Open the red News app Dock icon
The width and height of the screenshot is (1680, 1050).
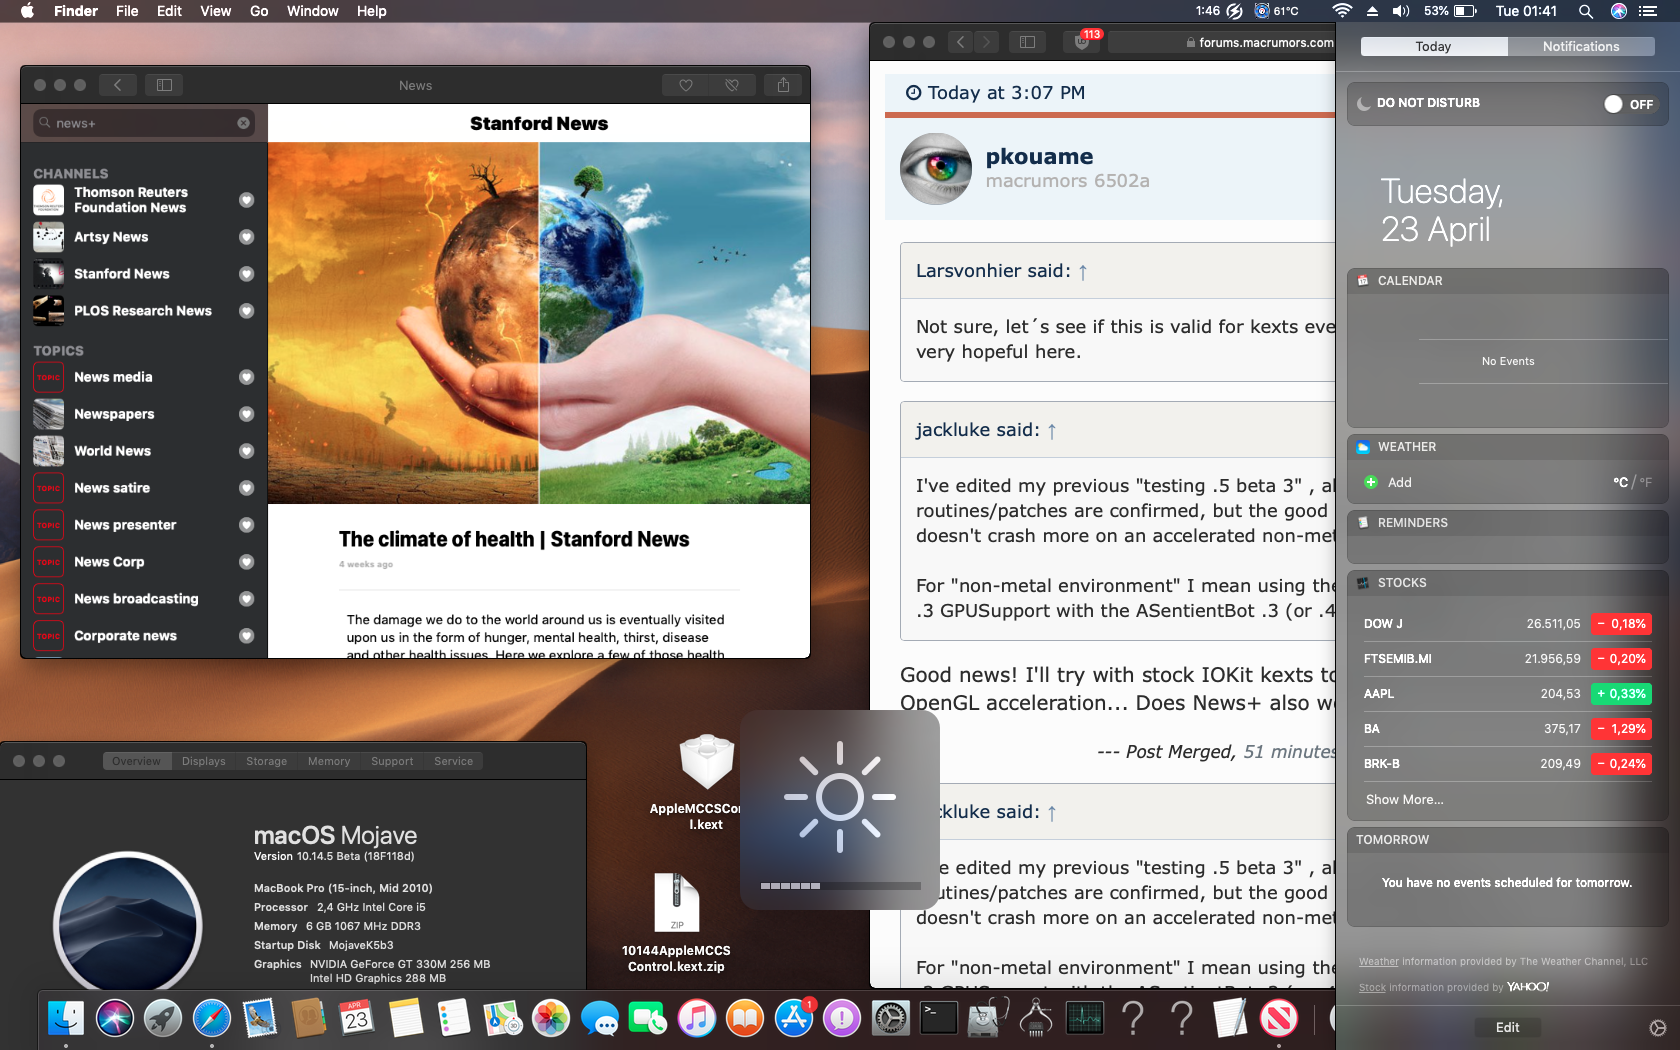[x=1279, y=1019]
